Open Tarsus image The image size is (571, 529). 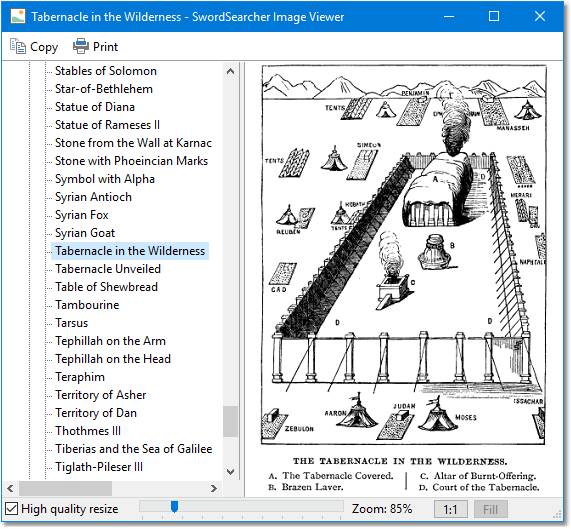click(x=71, y=323)
